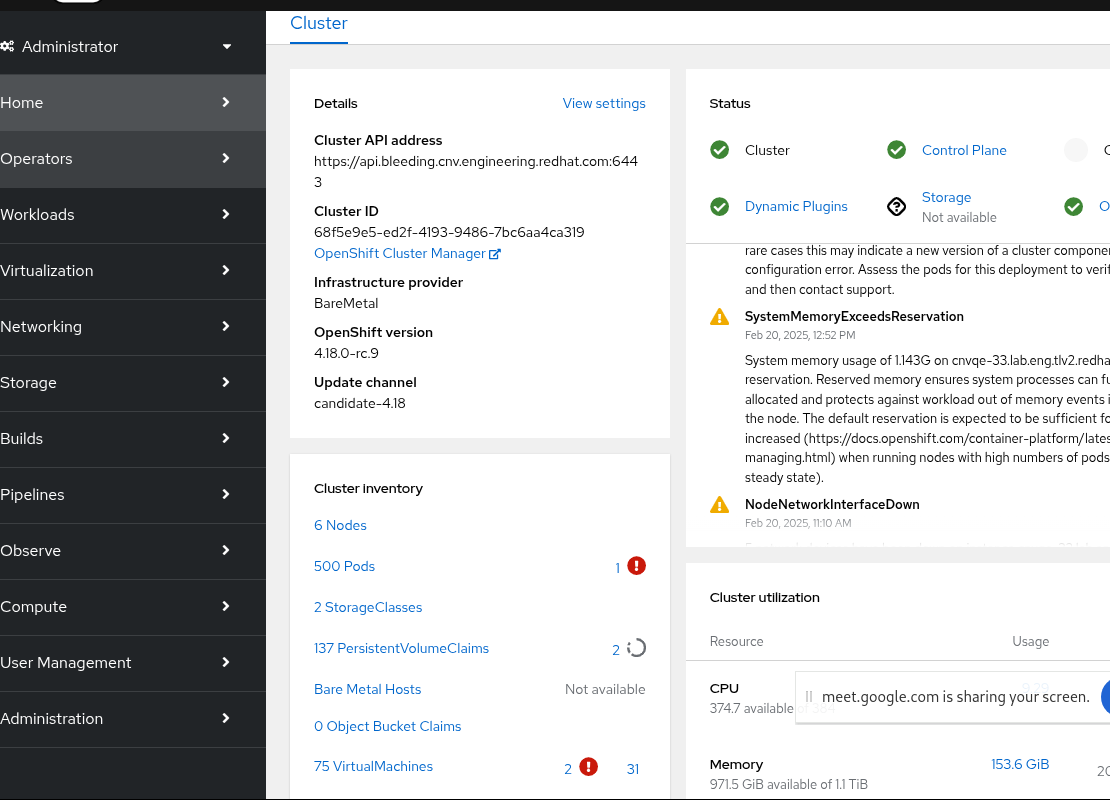Click the VirtualMachines red error icon
The width and height of the screenshot is (1110, 800).
[589, 767]
